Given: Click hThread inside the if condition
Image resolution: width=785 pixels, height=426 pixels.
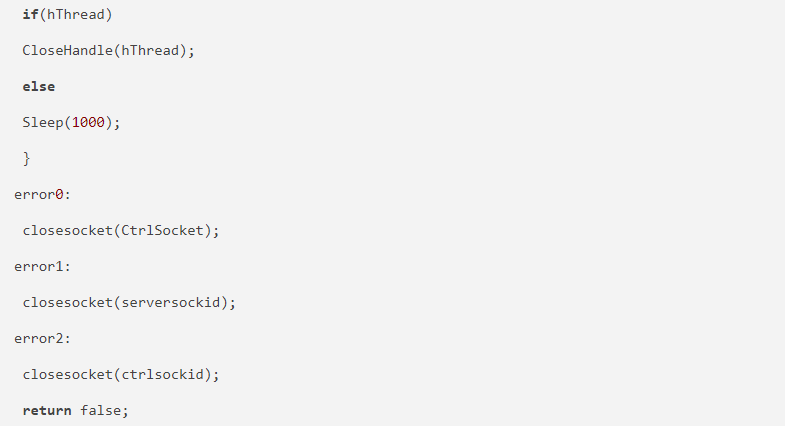Looking at the screenshot, I should (x=70, y=14).
